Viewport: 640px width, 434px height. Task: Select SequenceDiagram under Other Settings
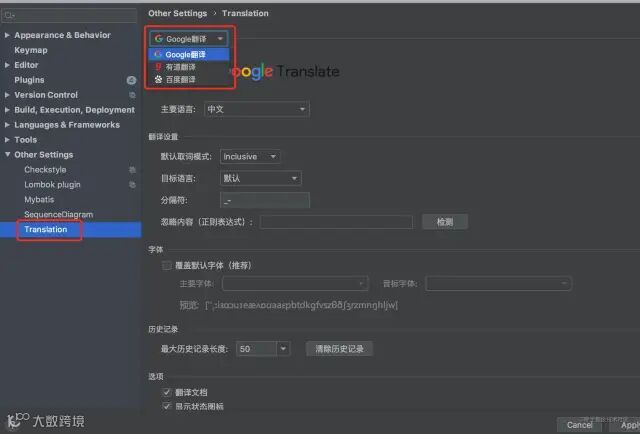click(x=58, y=214)
